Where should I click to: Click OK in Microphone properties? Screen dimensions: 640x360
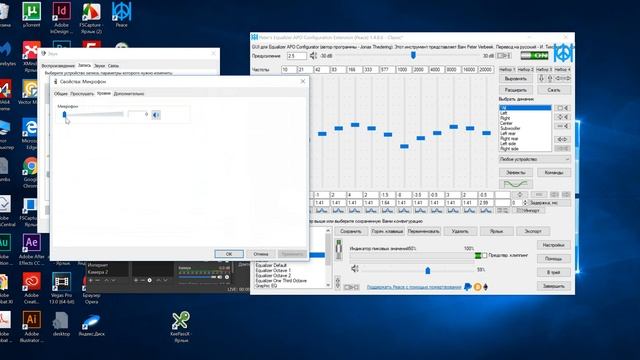229,254
